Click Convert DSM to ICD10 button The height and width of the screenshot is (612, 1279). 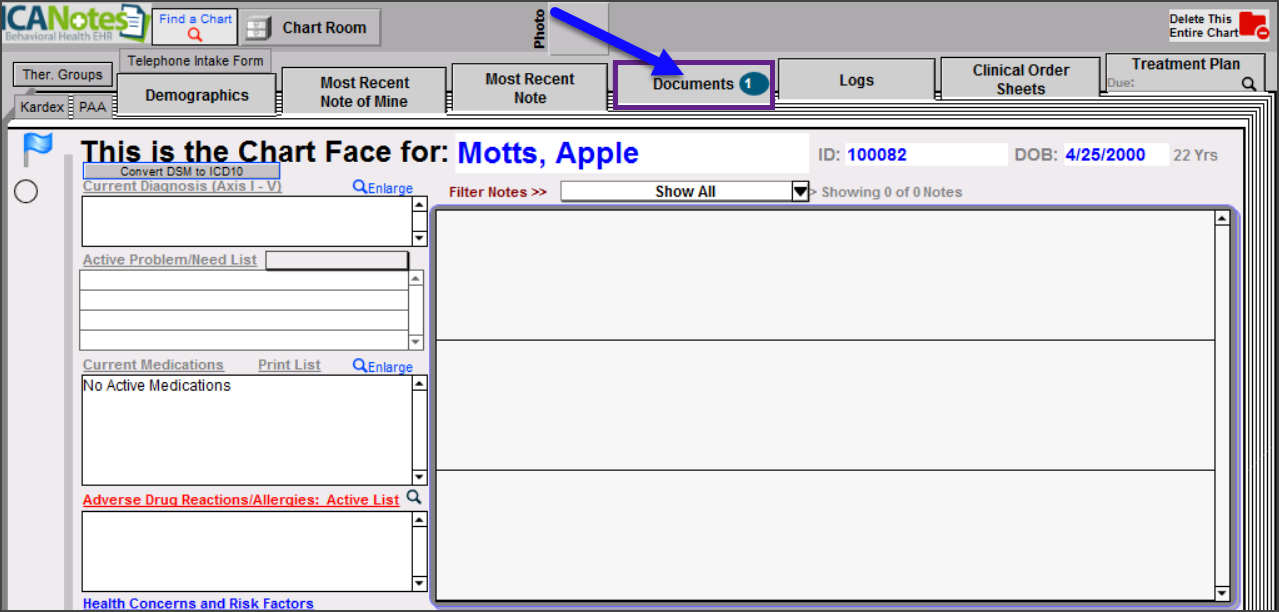pyautogui.click(x=181, y=171)
